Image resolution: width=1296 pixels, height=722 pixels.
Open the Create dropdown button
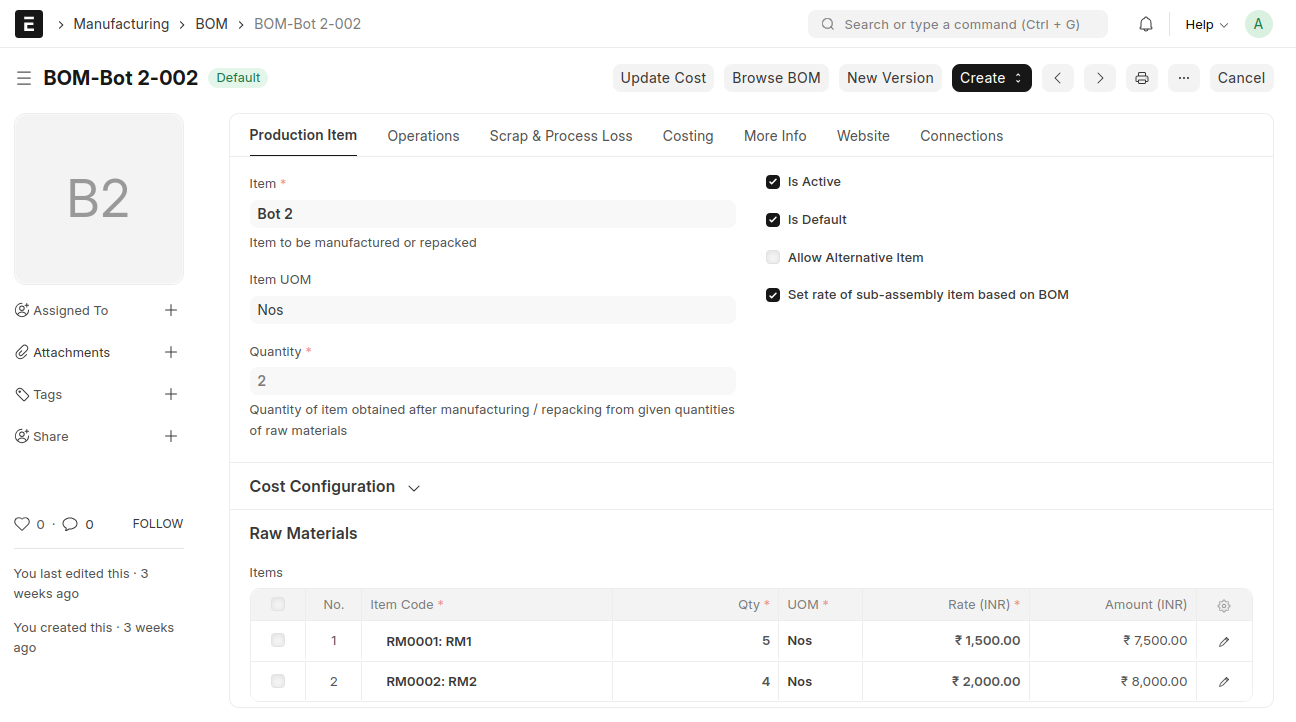tap(991, 78)
